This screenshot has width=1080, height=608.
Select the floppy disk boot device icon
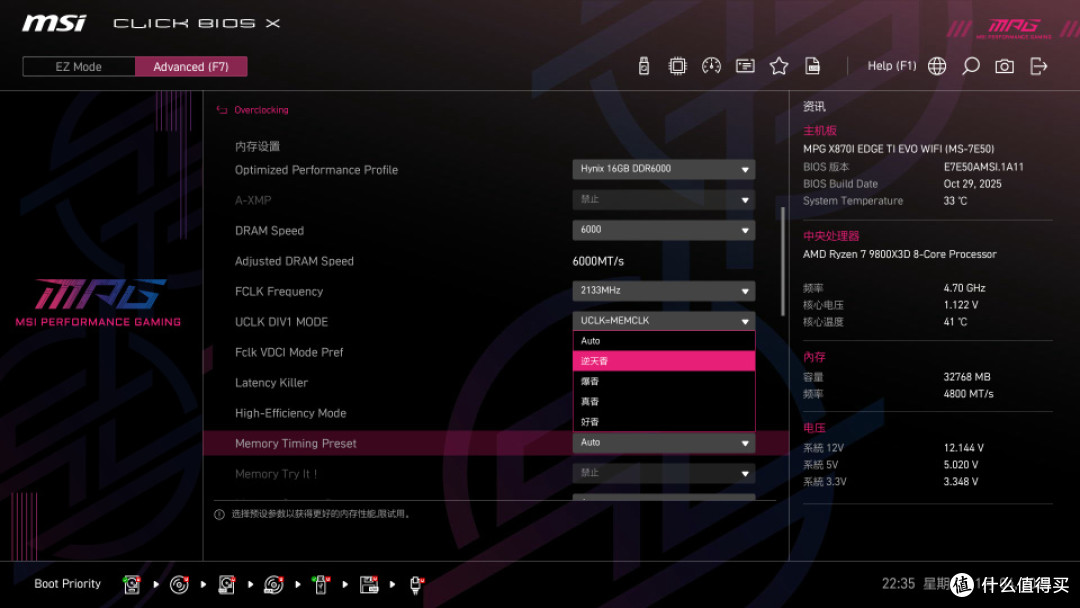pyautogui.click(x=369, y=585)
